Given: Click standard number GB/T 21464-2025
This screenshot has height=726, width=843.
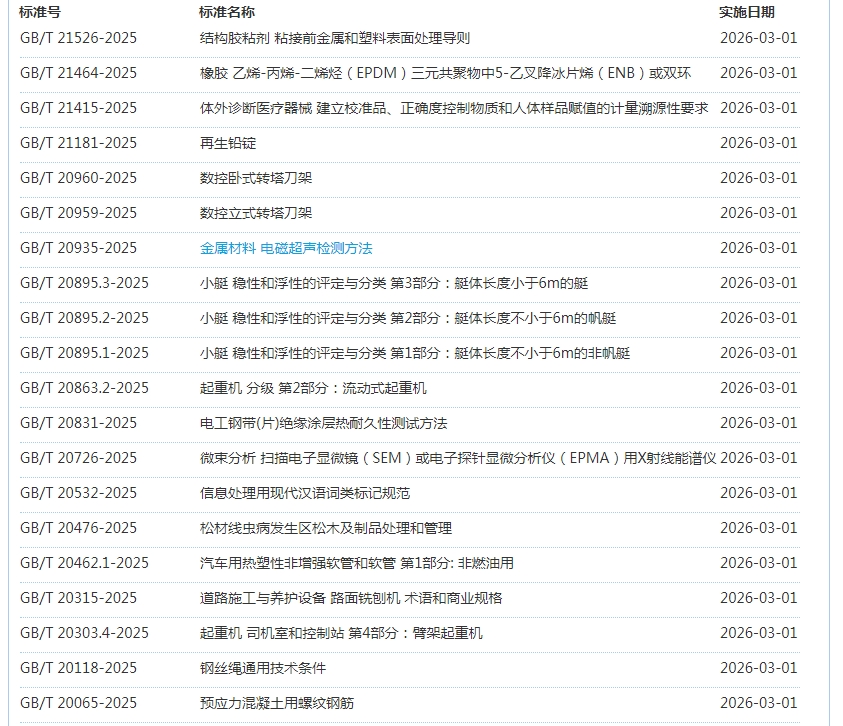Looking at the screenshot, I should (78, 73).
